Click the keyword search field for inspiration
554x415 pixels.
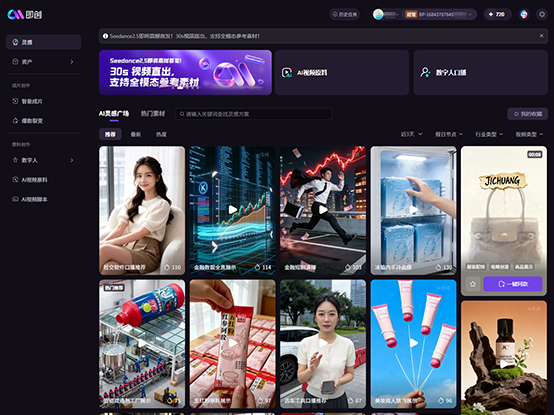(253, 114)
